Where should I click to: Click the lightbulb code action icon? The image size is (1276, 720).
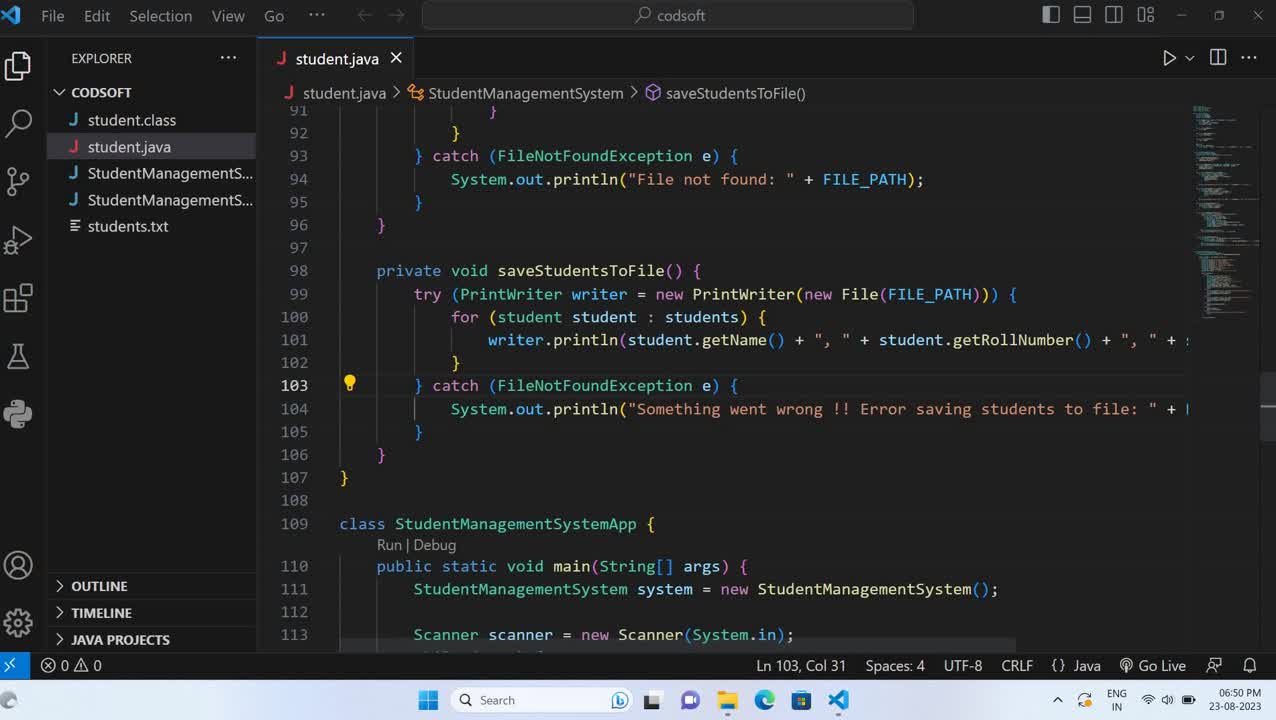pyautogui.click(x=349, y=383)
